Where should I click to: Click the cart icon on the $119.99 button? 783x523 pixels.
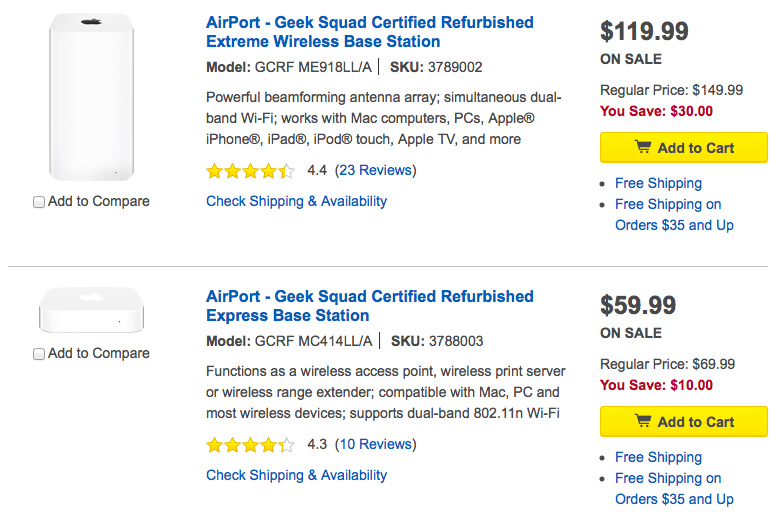[x=643, y=148]
